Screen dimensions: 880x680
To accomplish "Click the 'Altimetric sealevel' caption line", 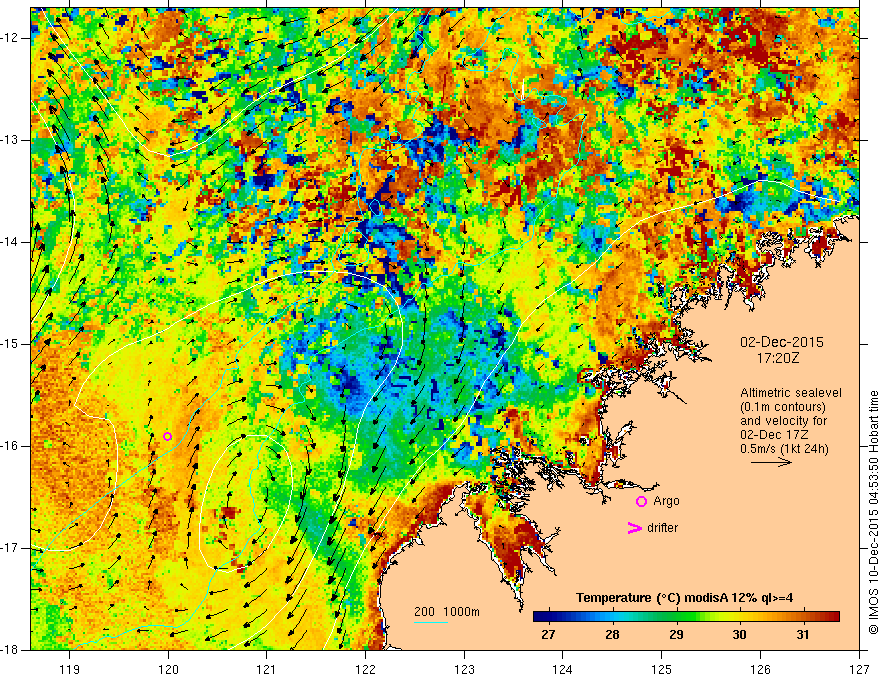I will click(791, 393).
